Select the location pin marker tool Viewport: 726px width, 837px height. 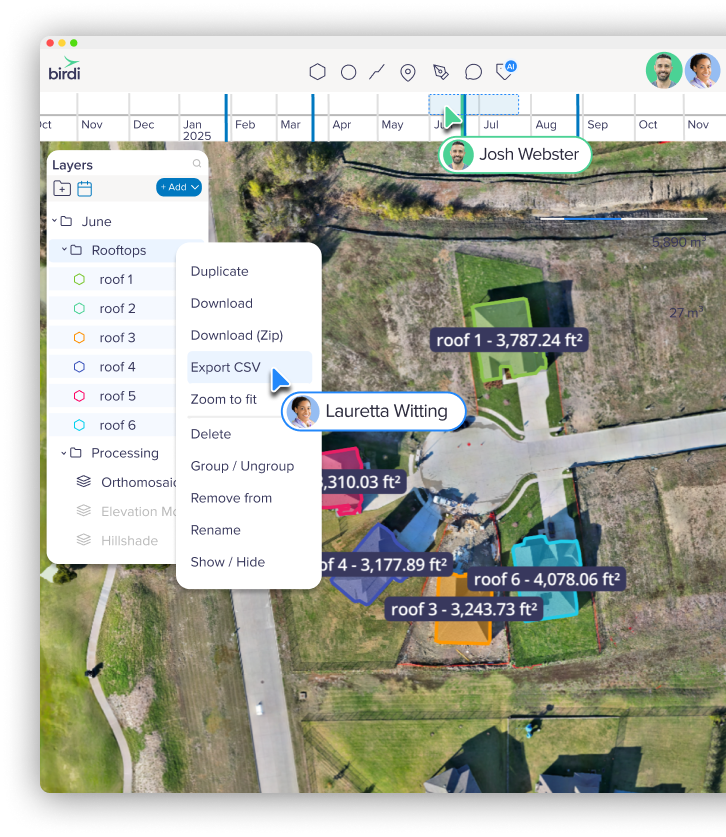tap(408, 72)
